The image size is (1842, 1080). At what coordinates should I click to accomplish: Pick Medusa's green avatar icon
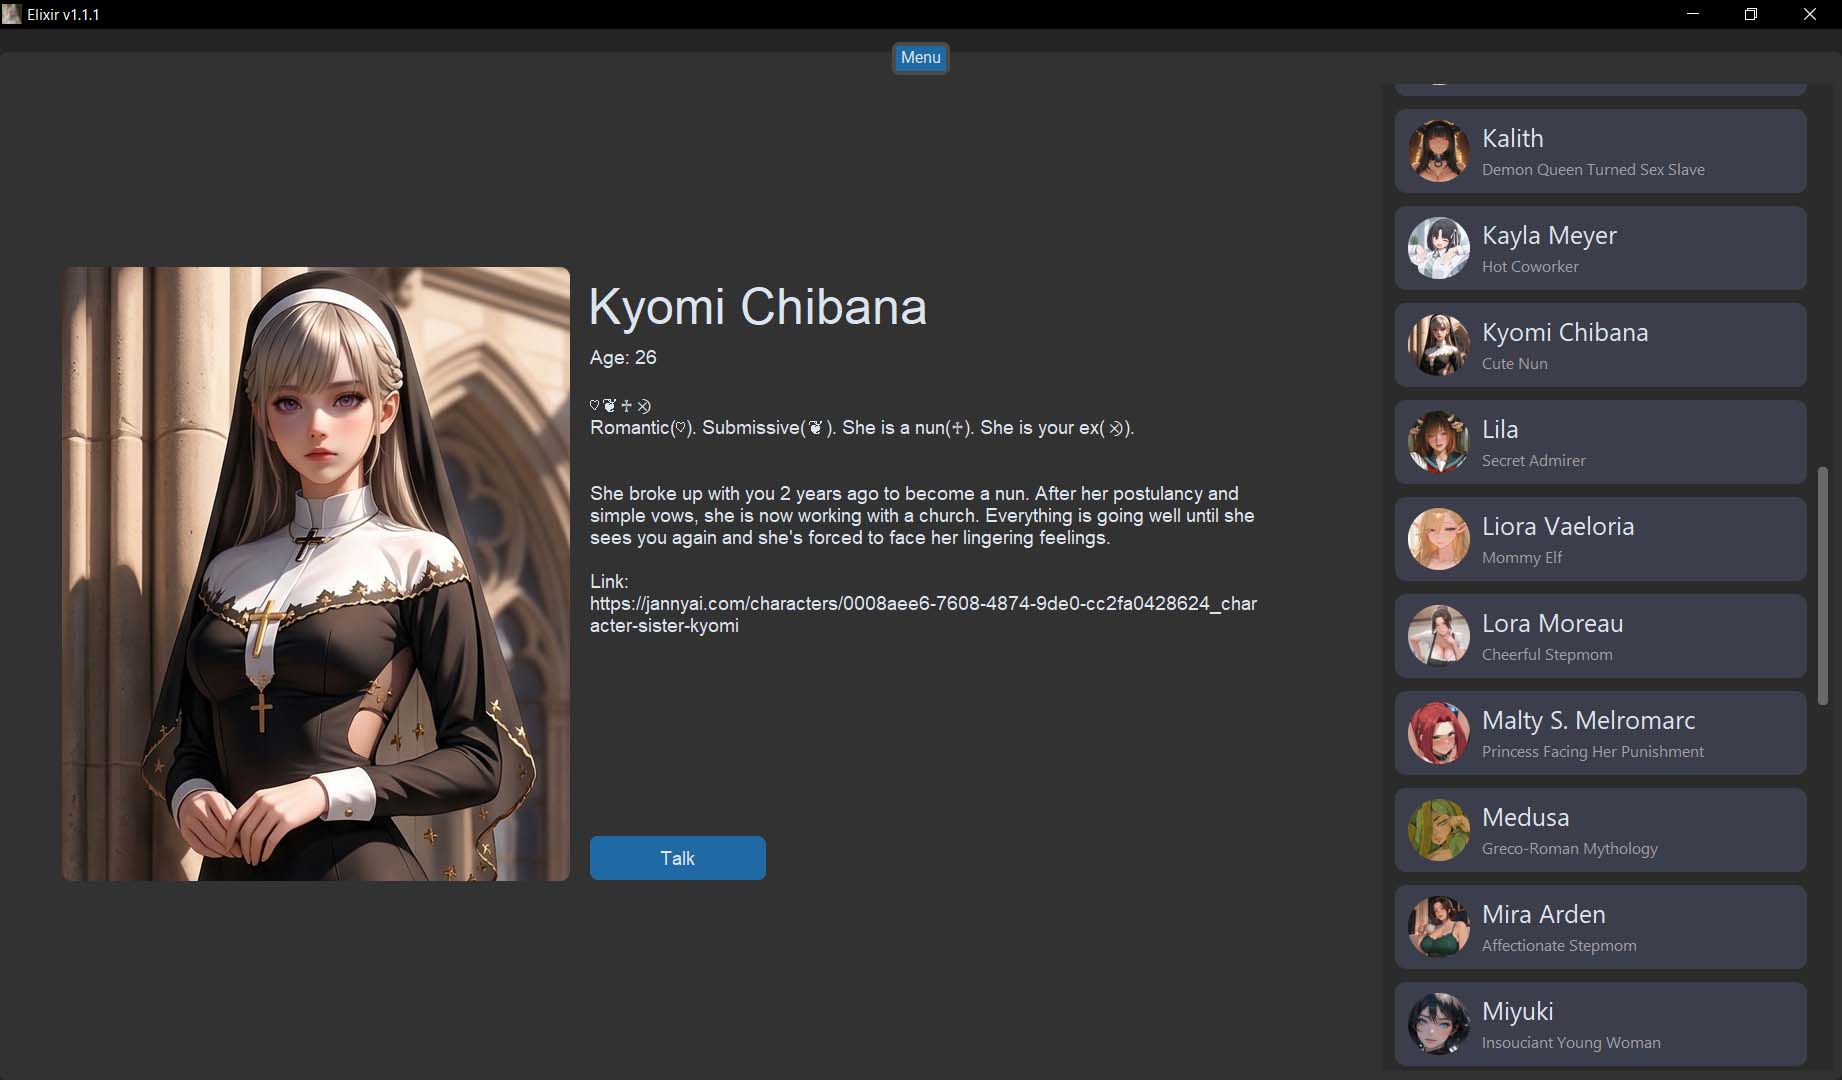(1438, 830)
